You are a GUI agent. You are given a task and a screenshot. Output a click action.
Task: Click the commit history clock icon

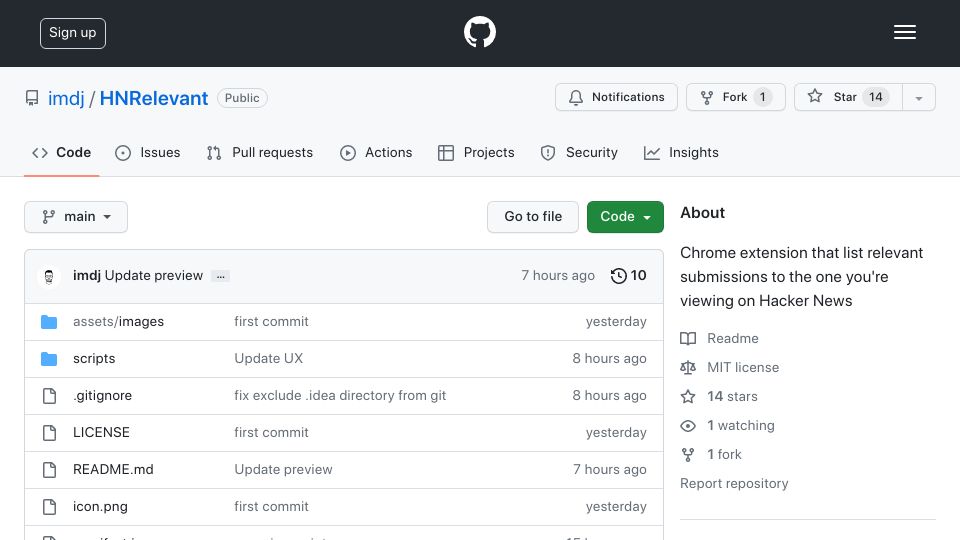click(618, 276)
